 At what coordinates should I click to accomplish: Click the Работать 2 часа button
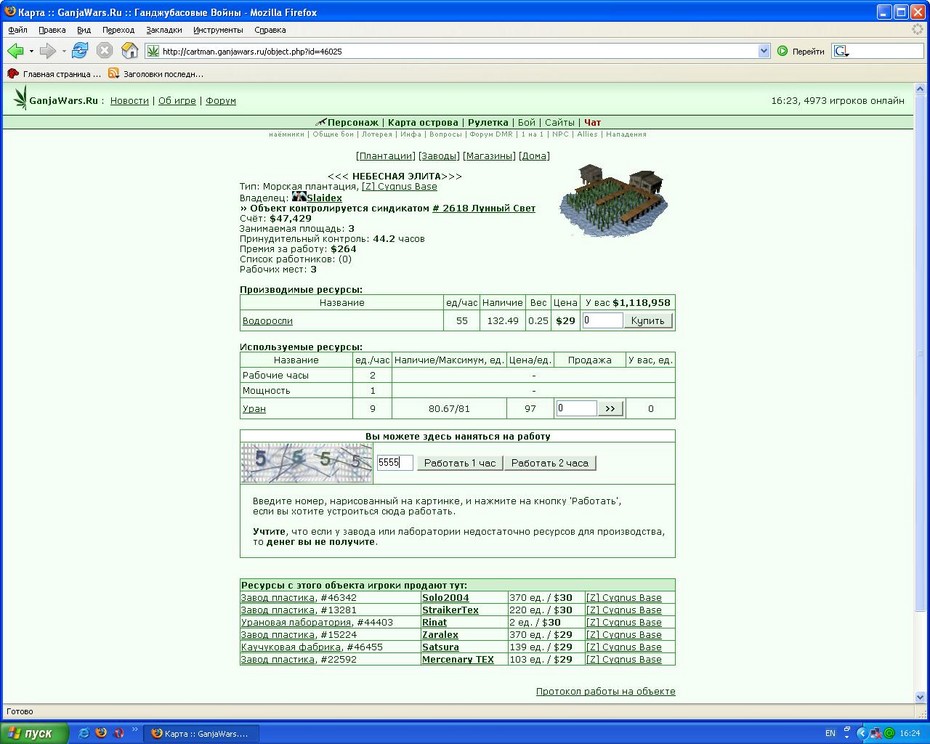(550, 463)
